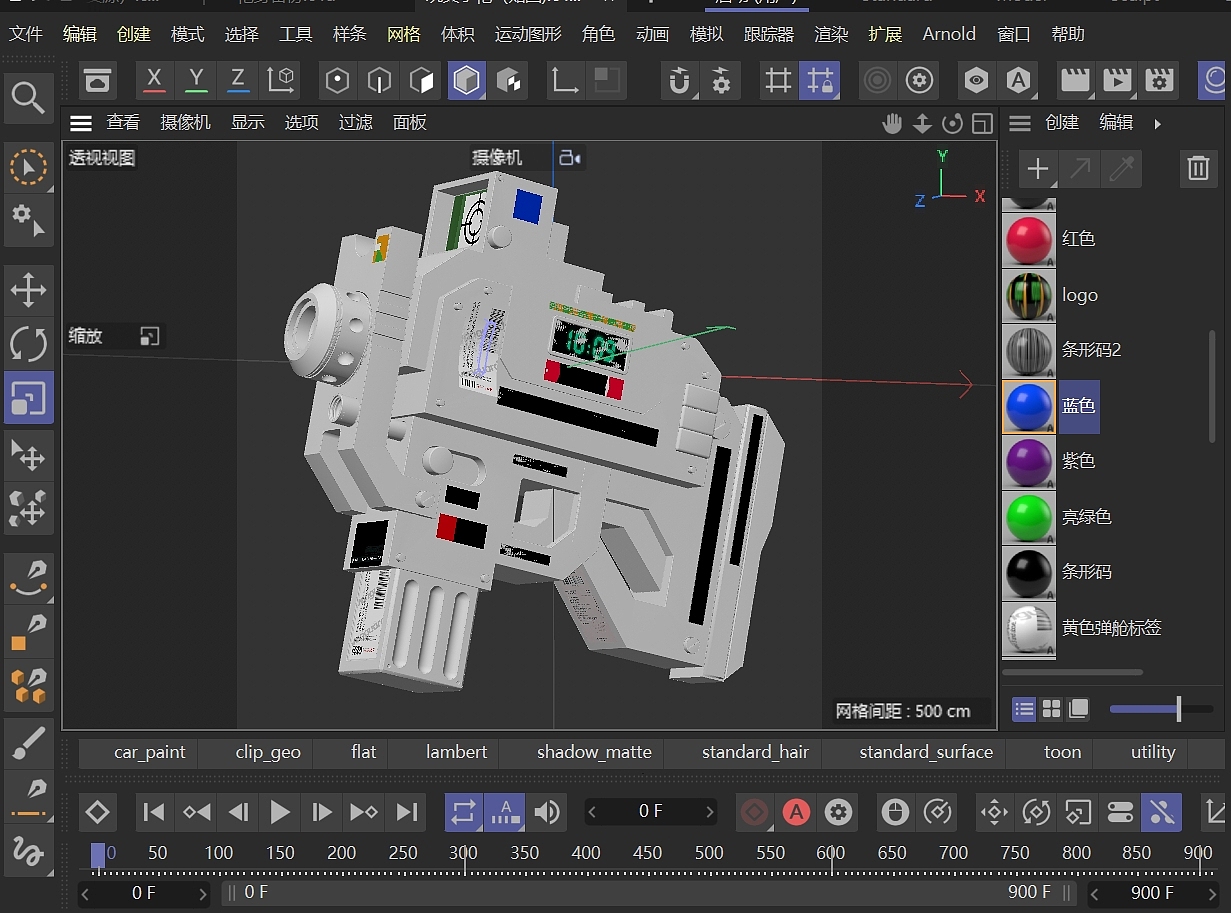Click the render view clapperboard icon
The image size is (1231, 913).
pos(1074,81)
